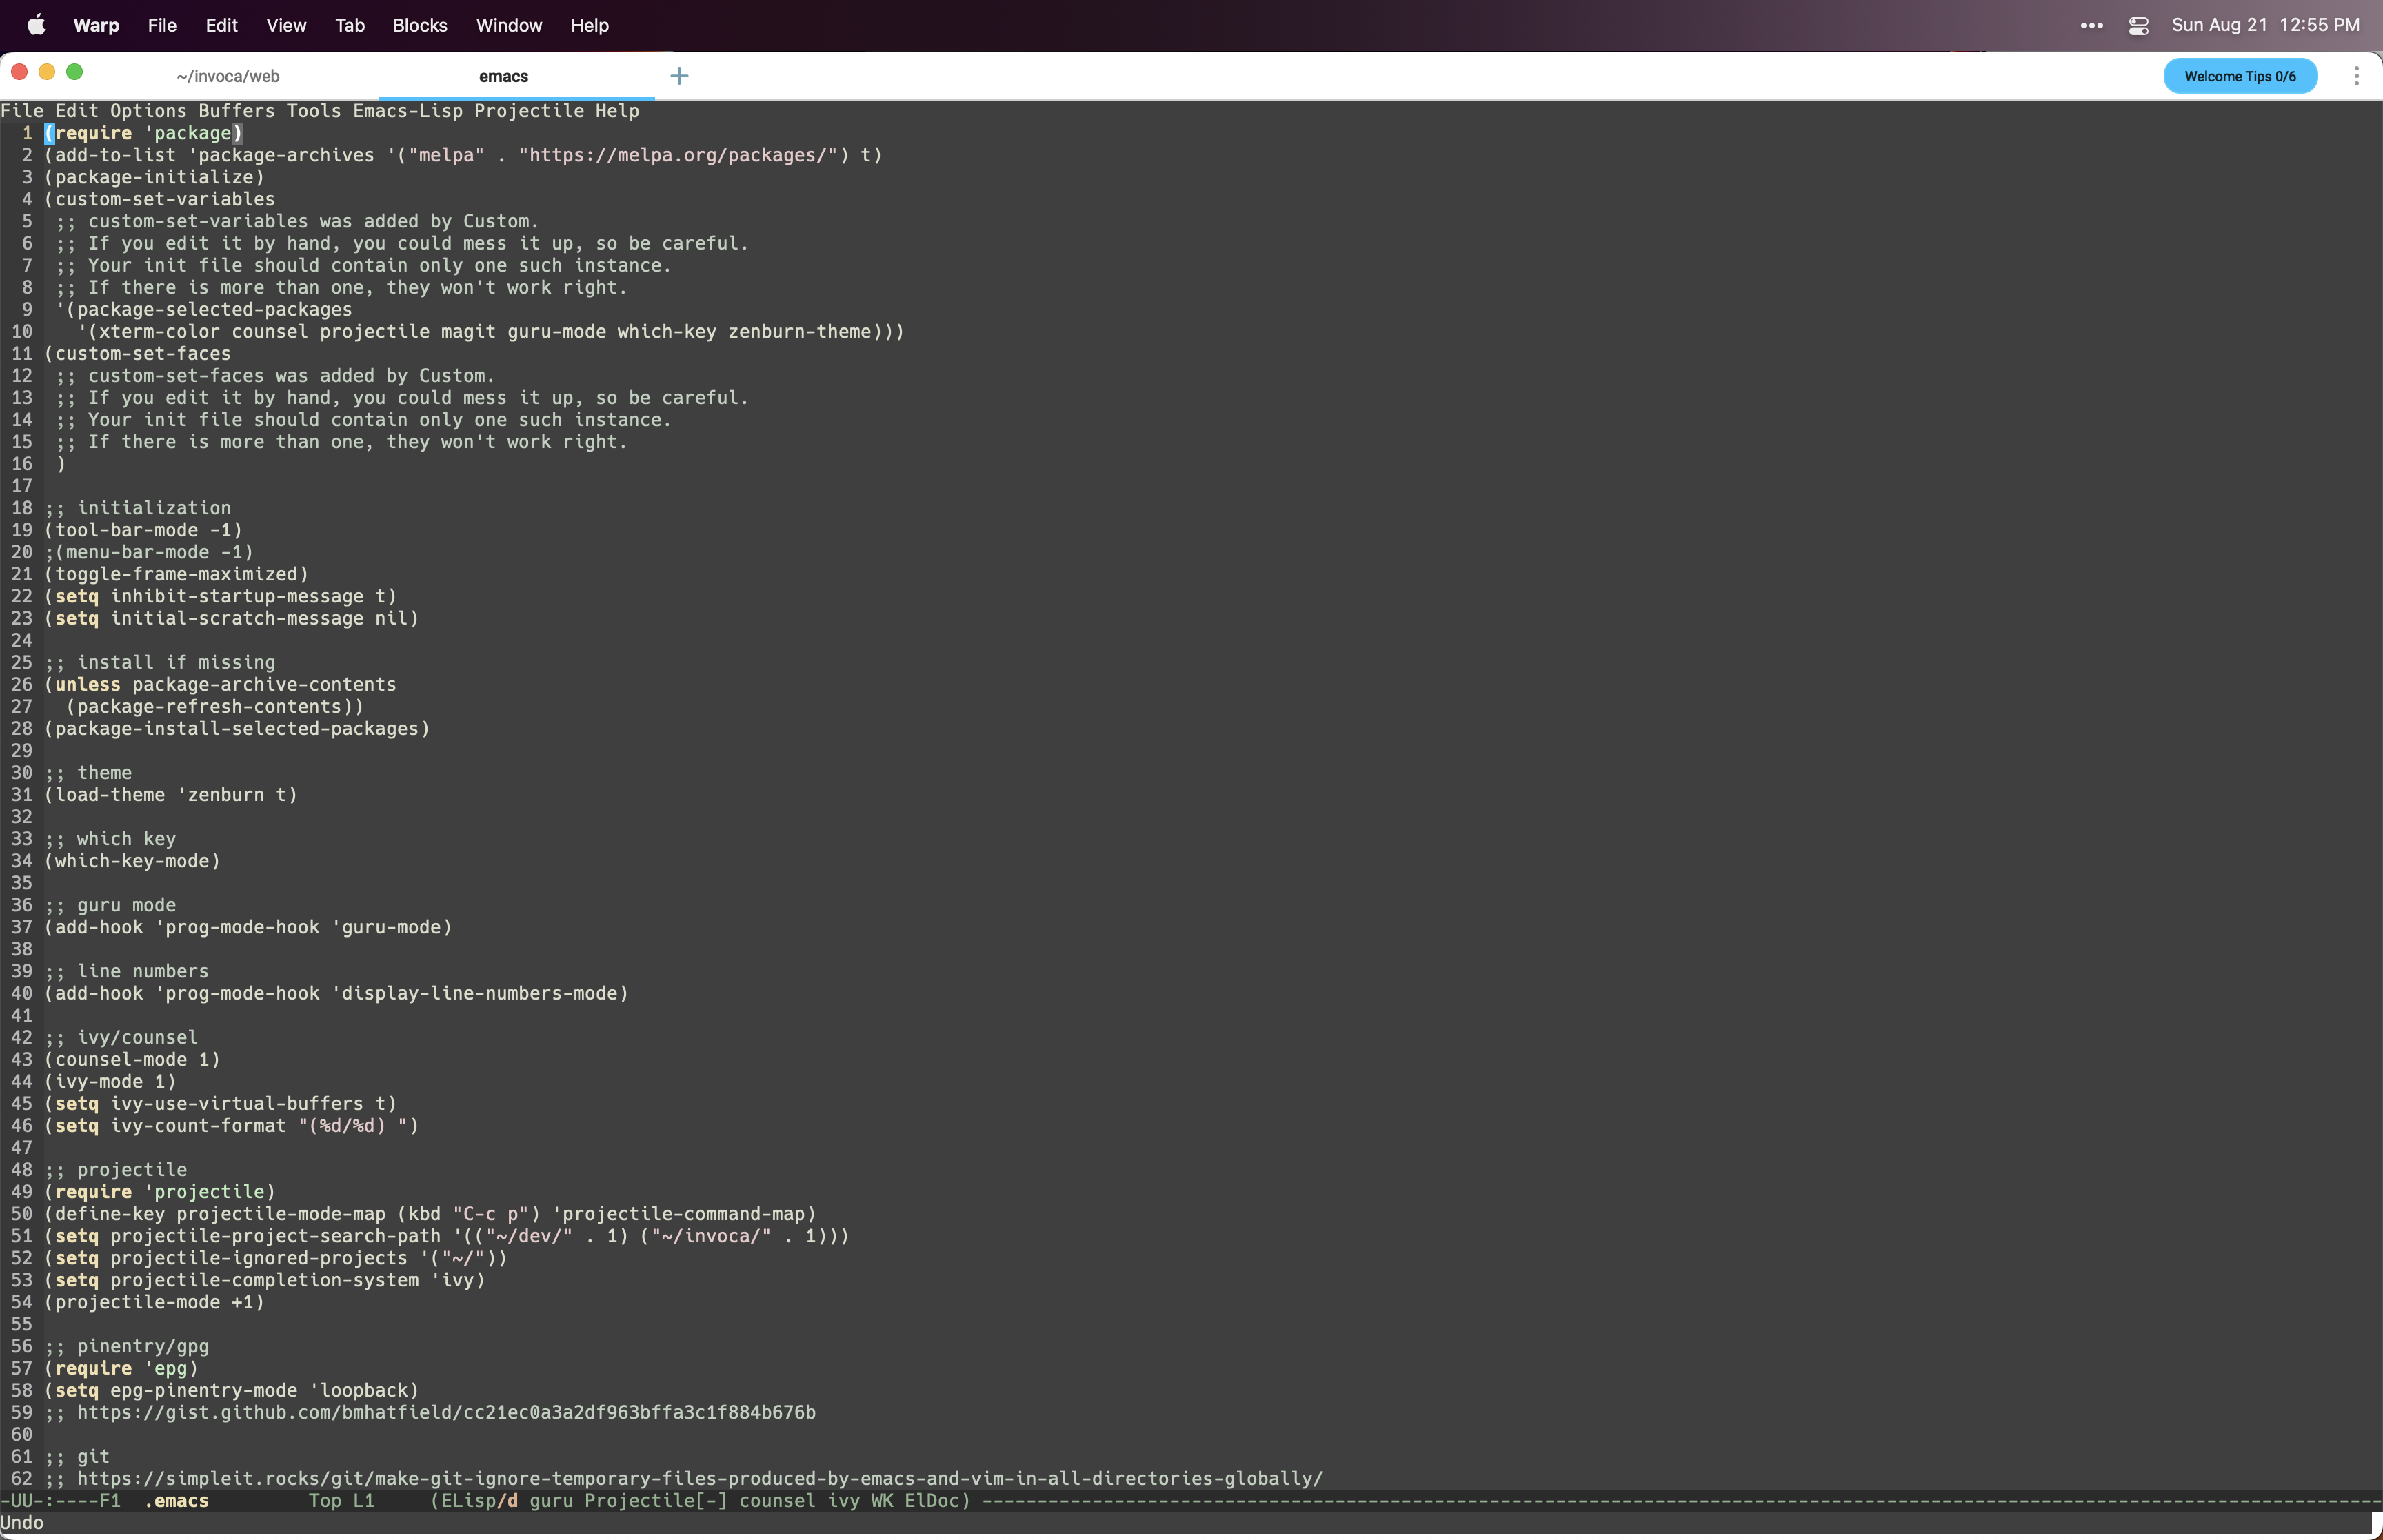Open the Emacs Options menu
Screen dimensions: 2383x1540
coord(148,111)
